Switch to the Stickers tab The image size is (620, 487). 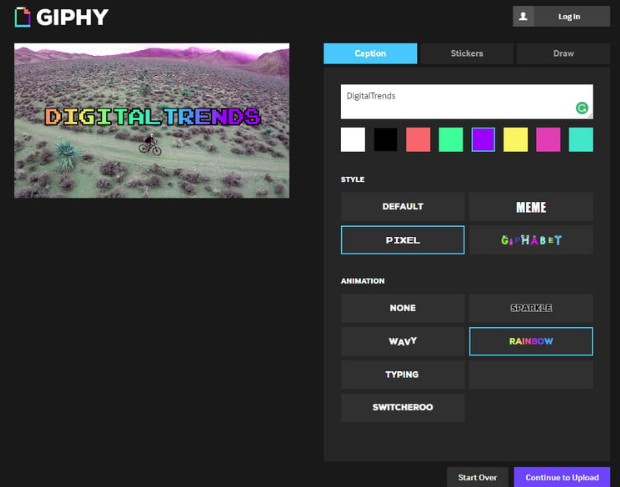tap(467, 53)
